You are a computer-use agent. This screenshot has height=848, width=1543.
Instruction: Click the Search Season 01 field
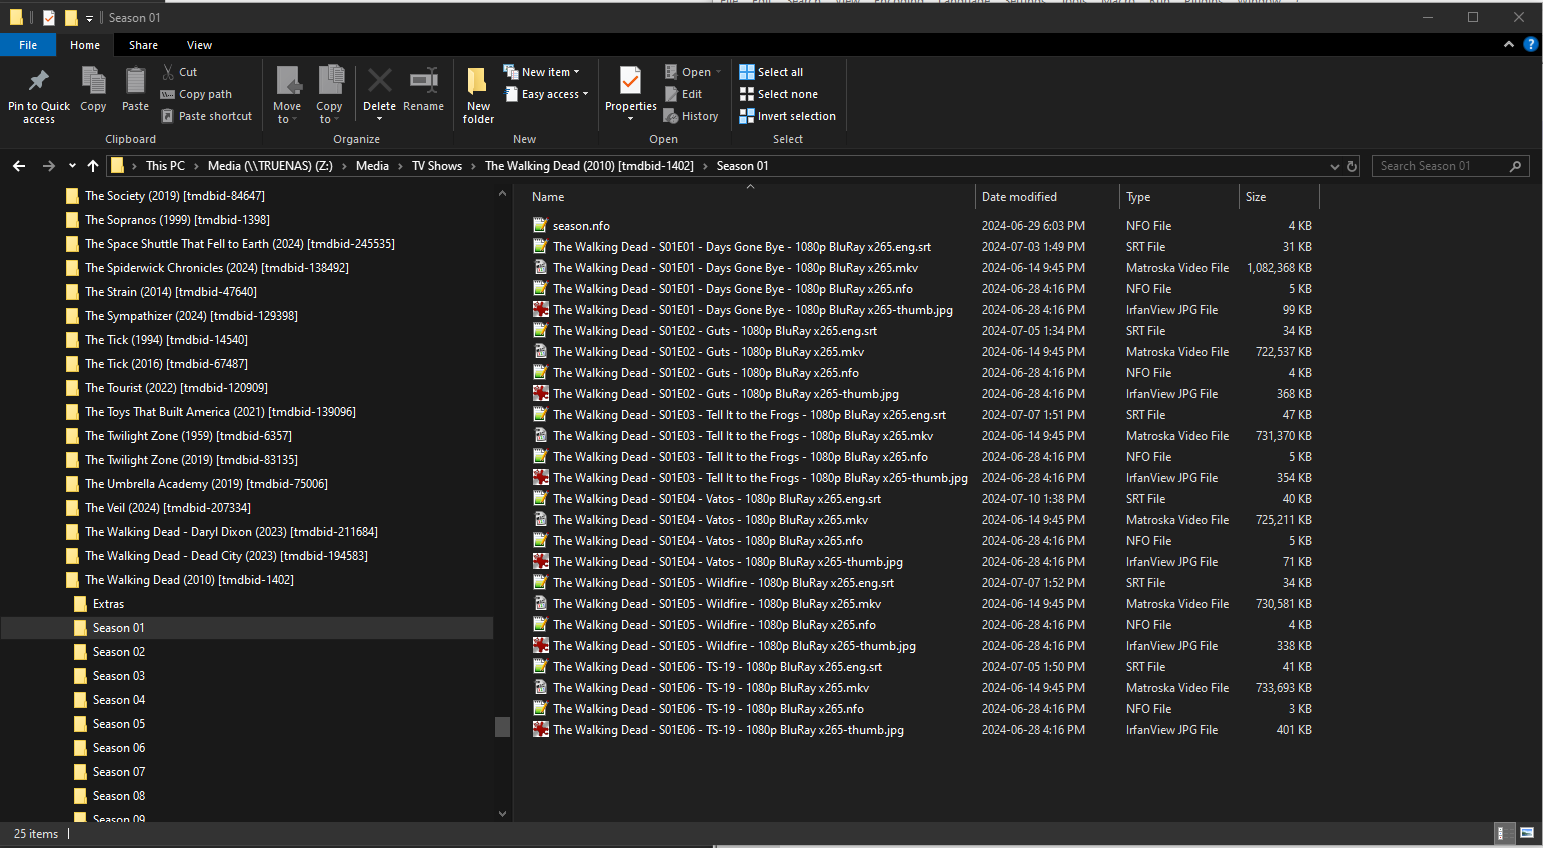(x=1440, y=166)
